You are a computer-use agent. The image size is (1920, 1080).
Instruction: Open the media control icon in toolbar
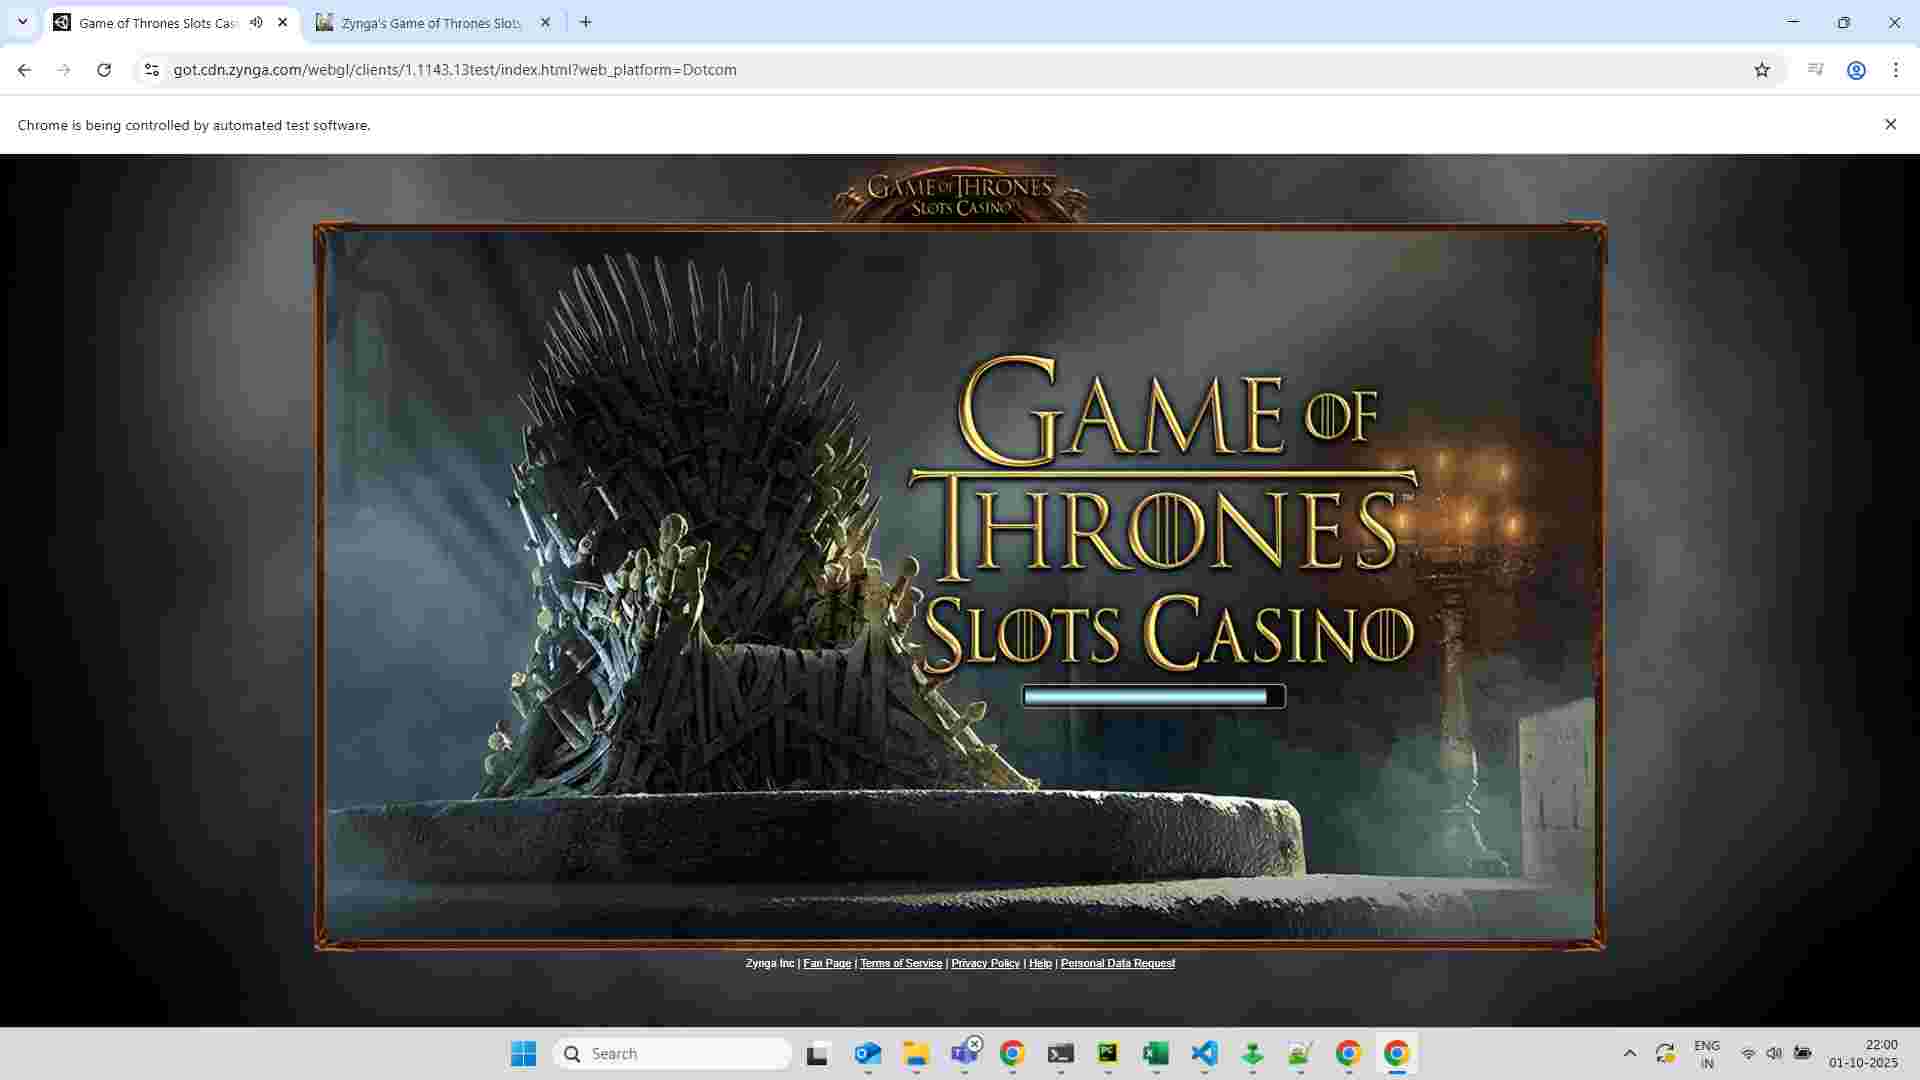tap(1815, 70)
